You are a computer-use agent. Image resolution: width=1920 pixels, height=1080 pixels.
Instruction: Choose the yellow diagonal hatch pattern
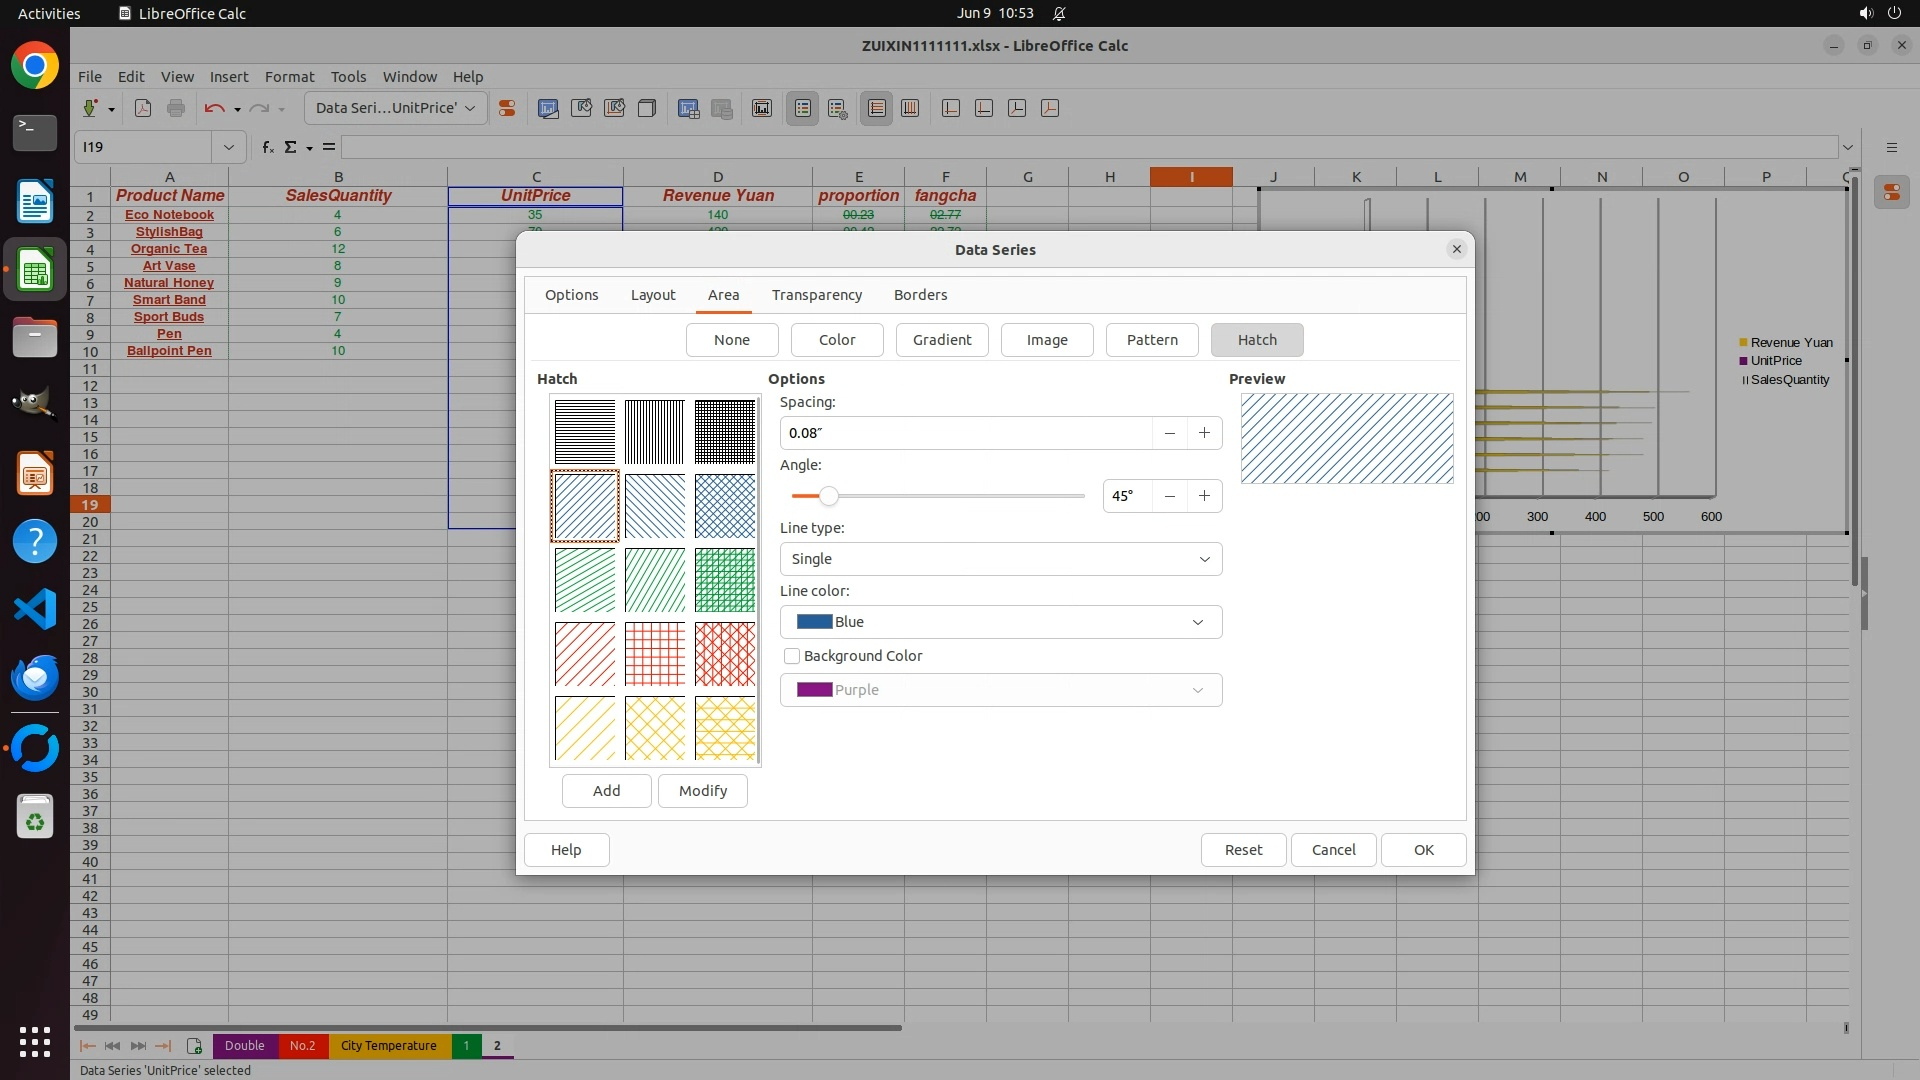point(585,728)
